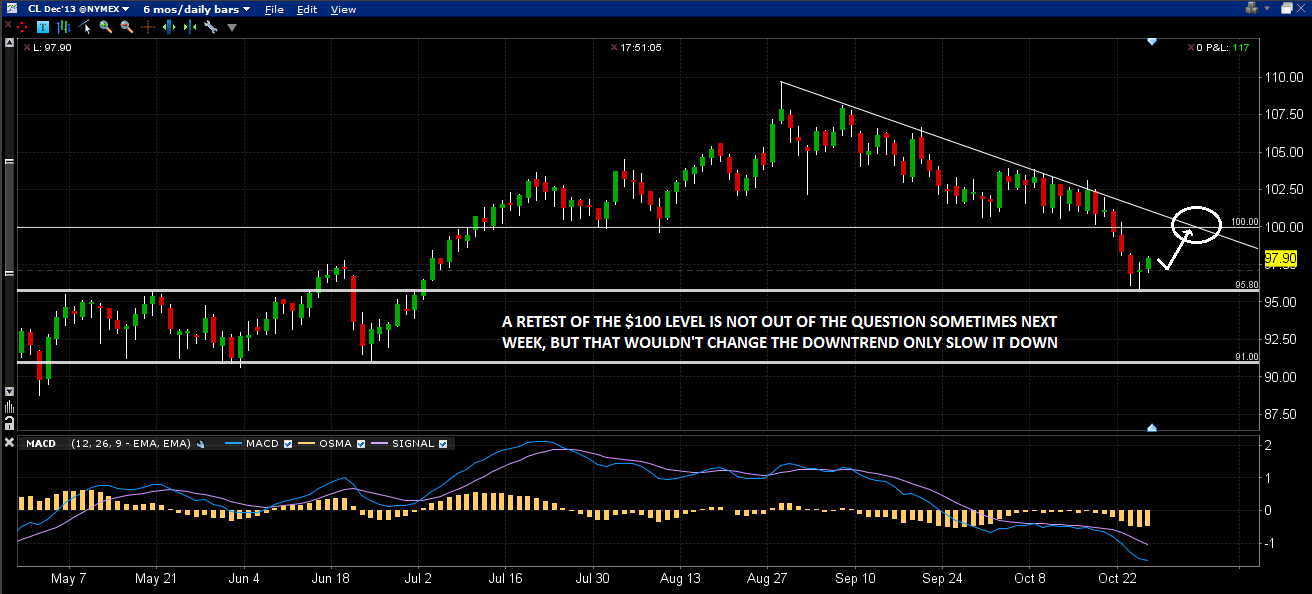Close the toolbar with small X
Screen dimensions: 1312x594
coord(8,24)
